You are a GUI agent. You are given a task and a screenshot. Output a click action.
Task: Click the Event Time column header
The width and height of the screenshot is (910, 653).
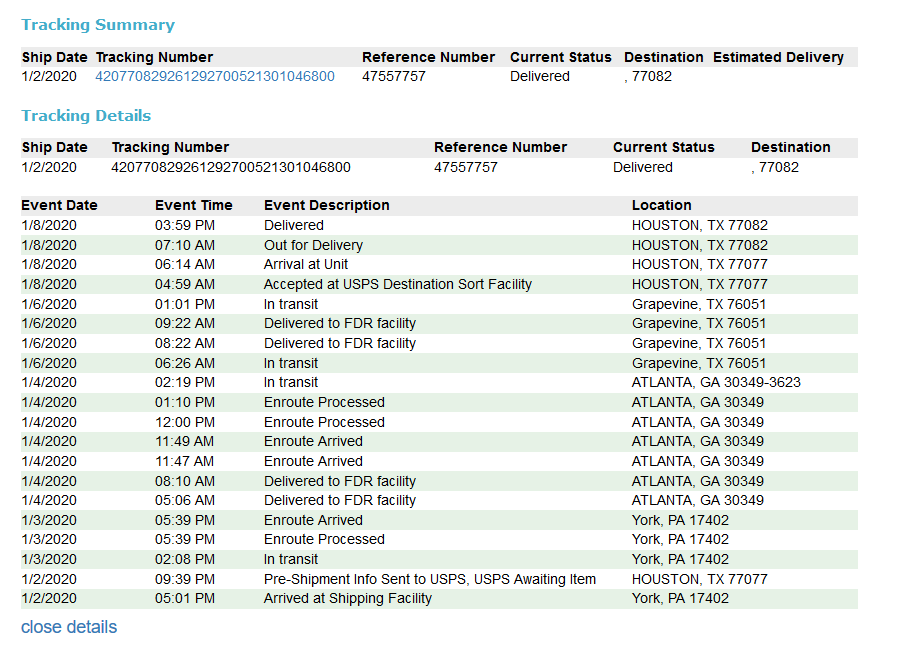click(x=193, y=205)
